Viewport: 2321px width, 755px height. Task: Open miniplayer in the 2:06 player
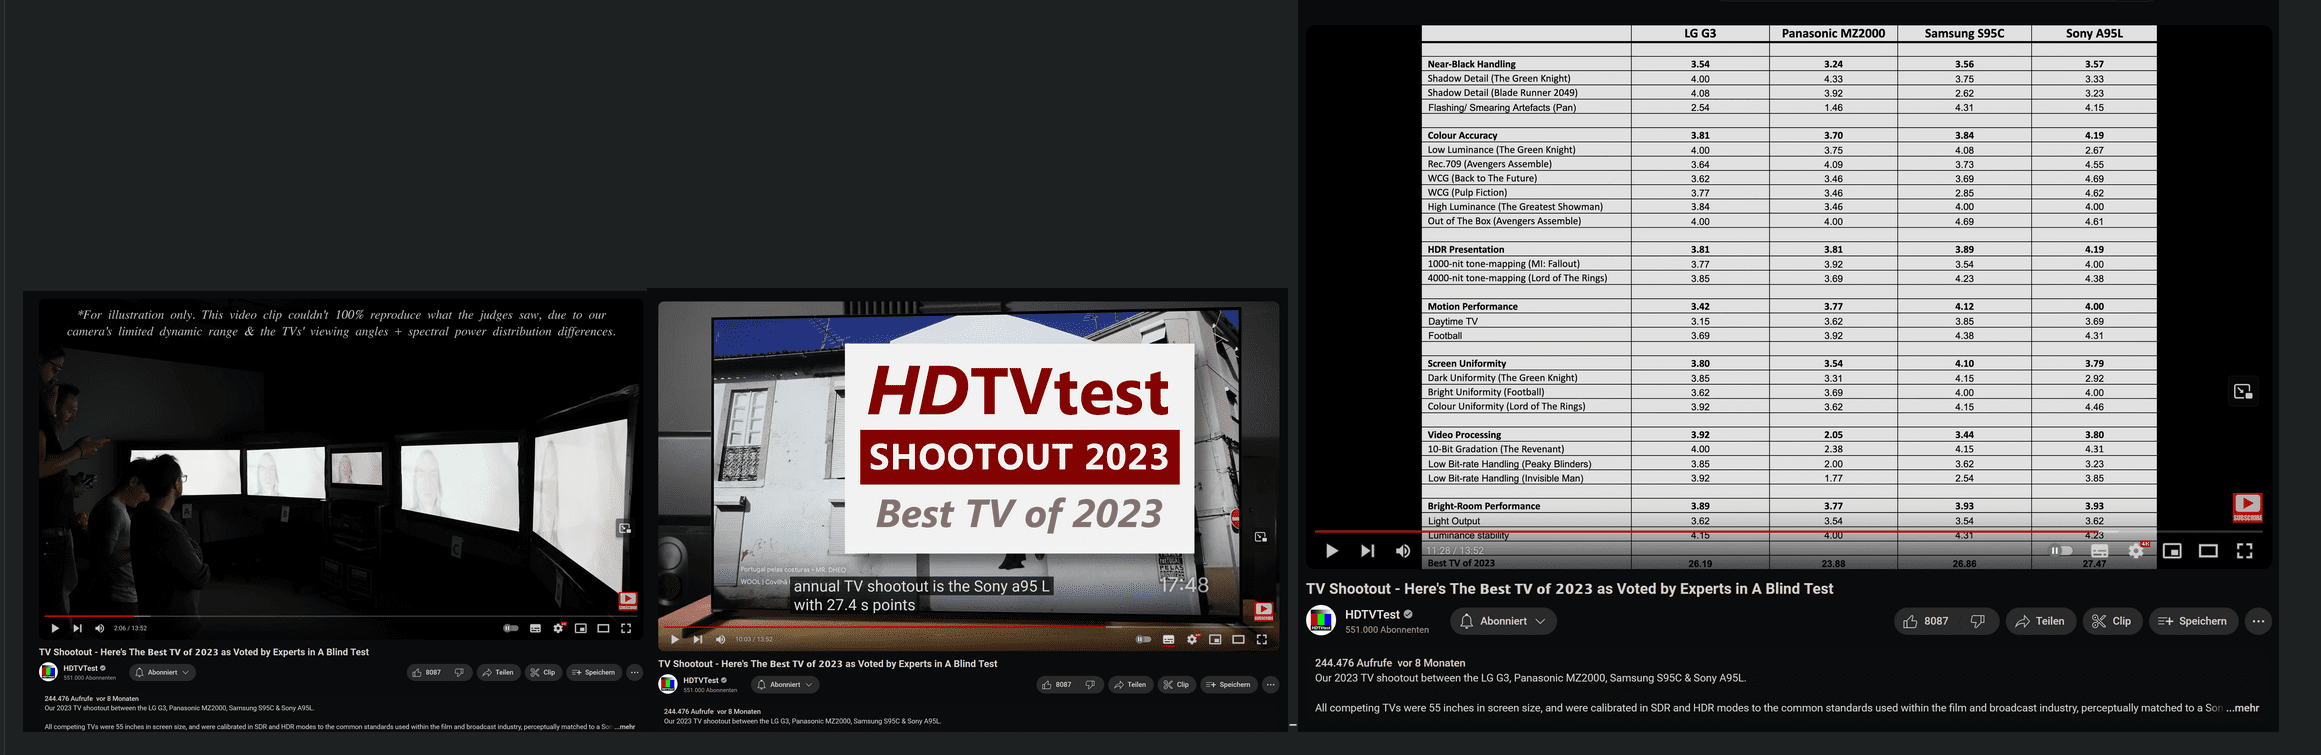581,628
